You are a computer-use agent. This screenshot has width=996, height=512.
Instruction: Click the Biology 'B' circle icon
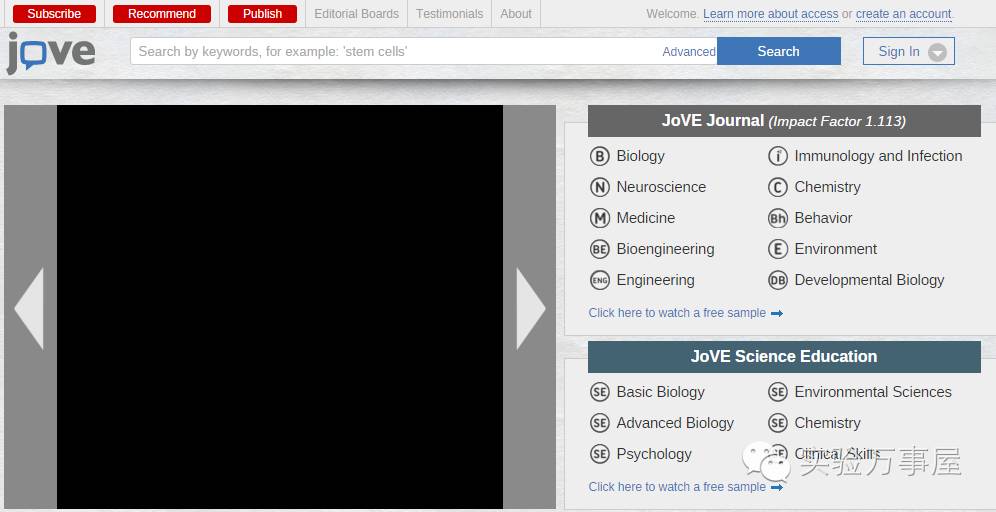[600, 156]
